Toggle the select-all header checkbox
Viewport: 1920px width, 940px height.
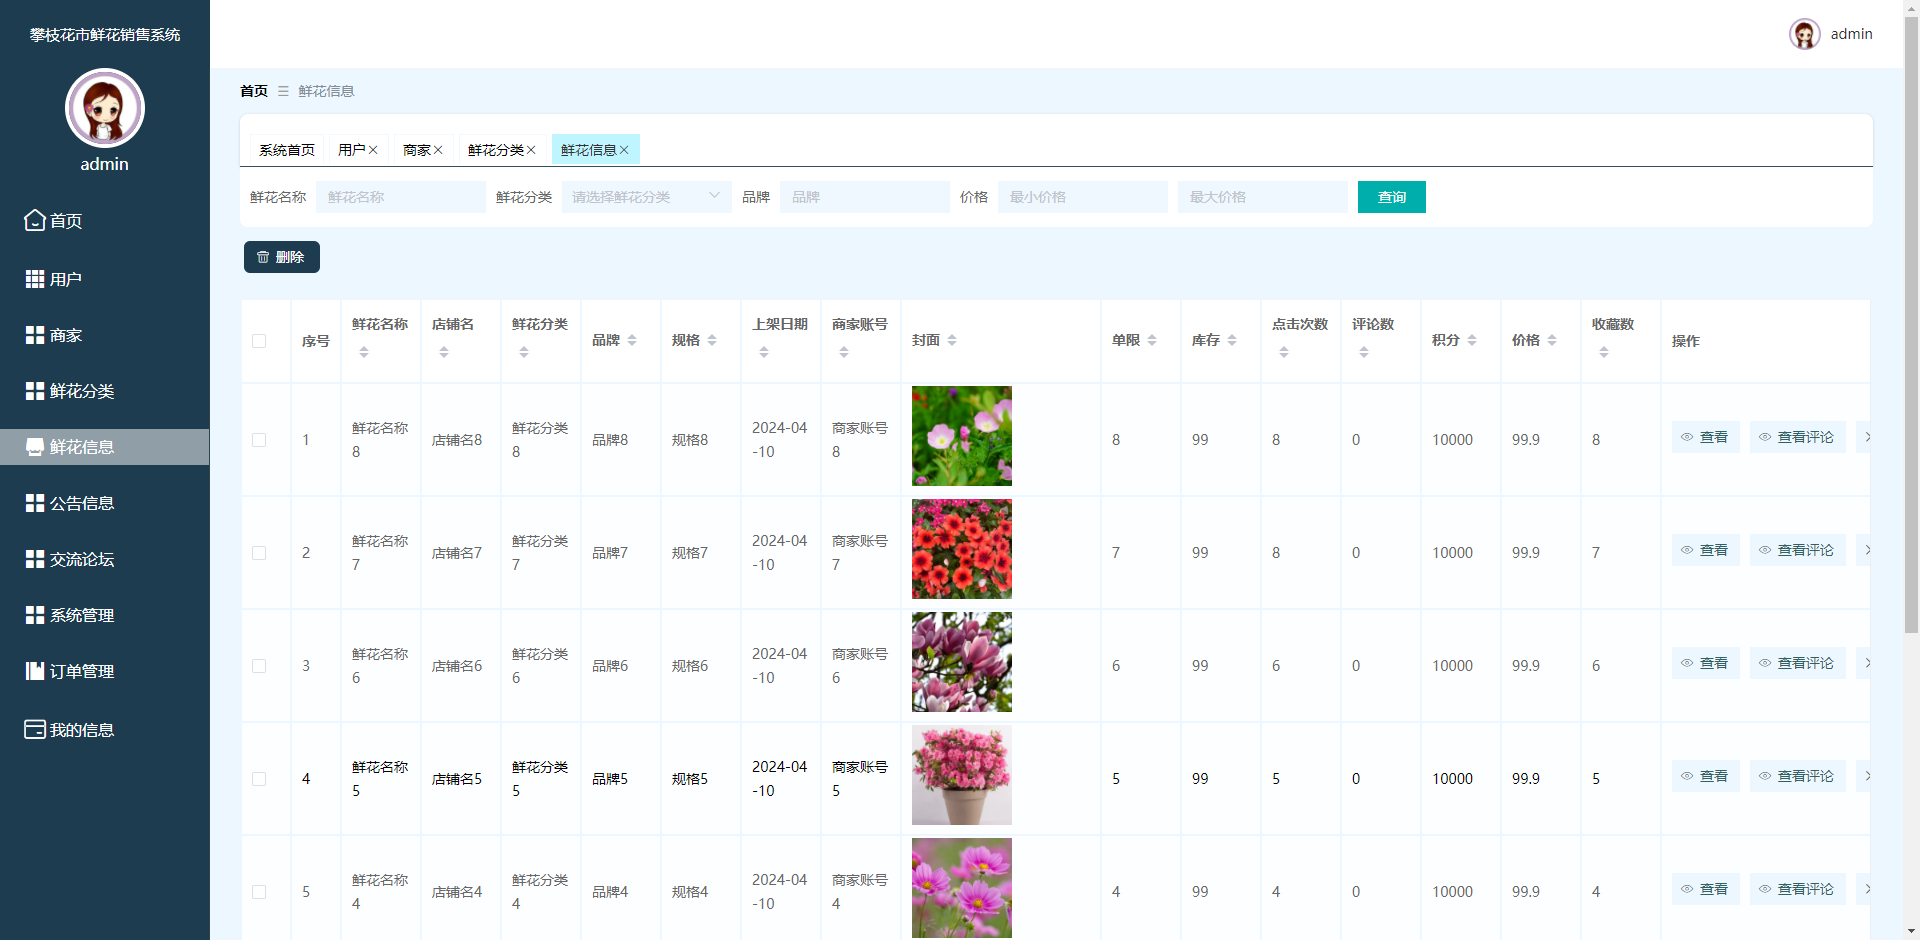tap(259, 341)
